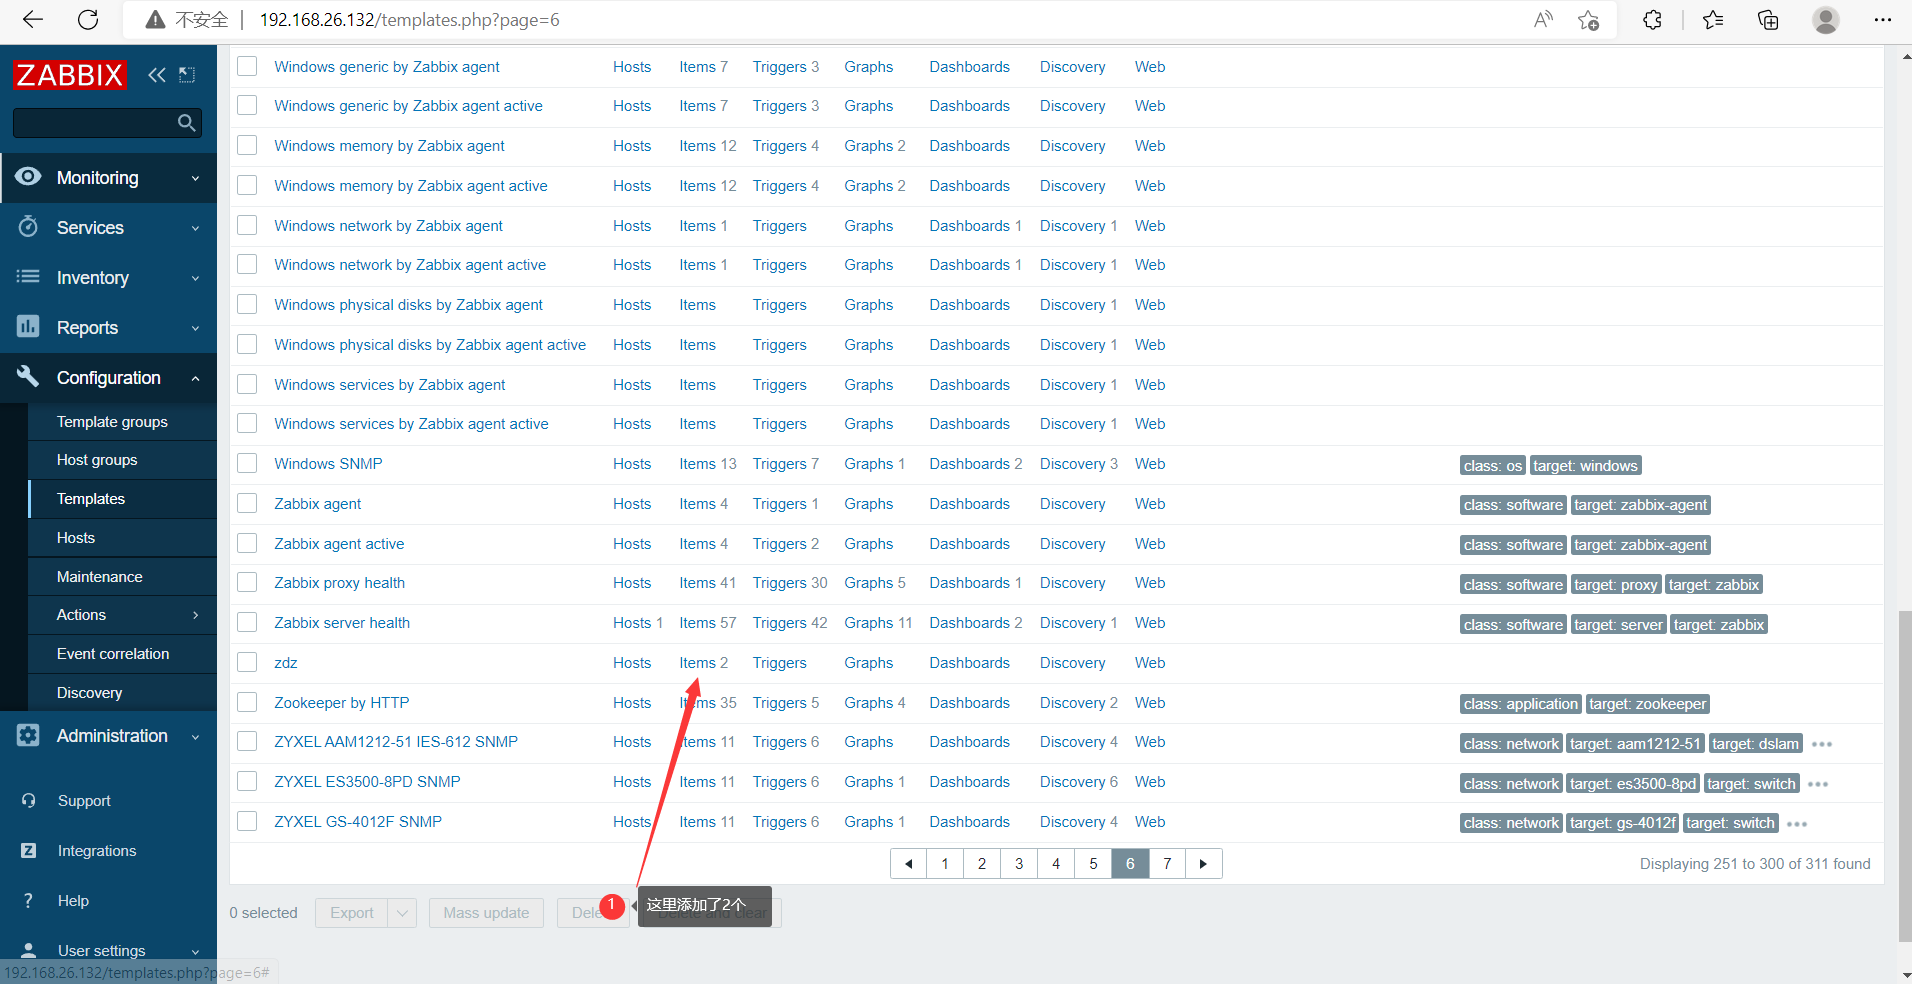This screenshot has width=1912, height=984.
Task: Click the Inventory list icon
Action: pos(28,277)
